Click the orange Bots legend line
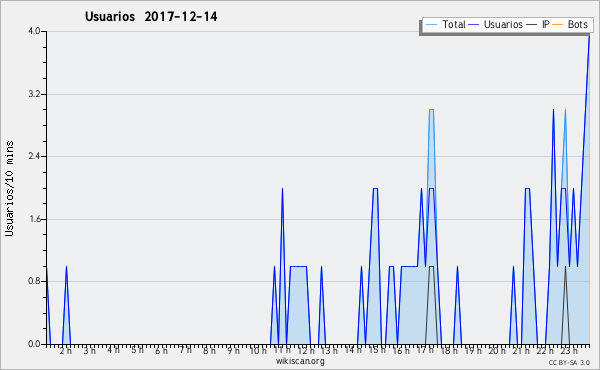This screenshot has height=370, width=600. tap(558, 24)
